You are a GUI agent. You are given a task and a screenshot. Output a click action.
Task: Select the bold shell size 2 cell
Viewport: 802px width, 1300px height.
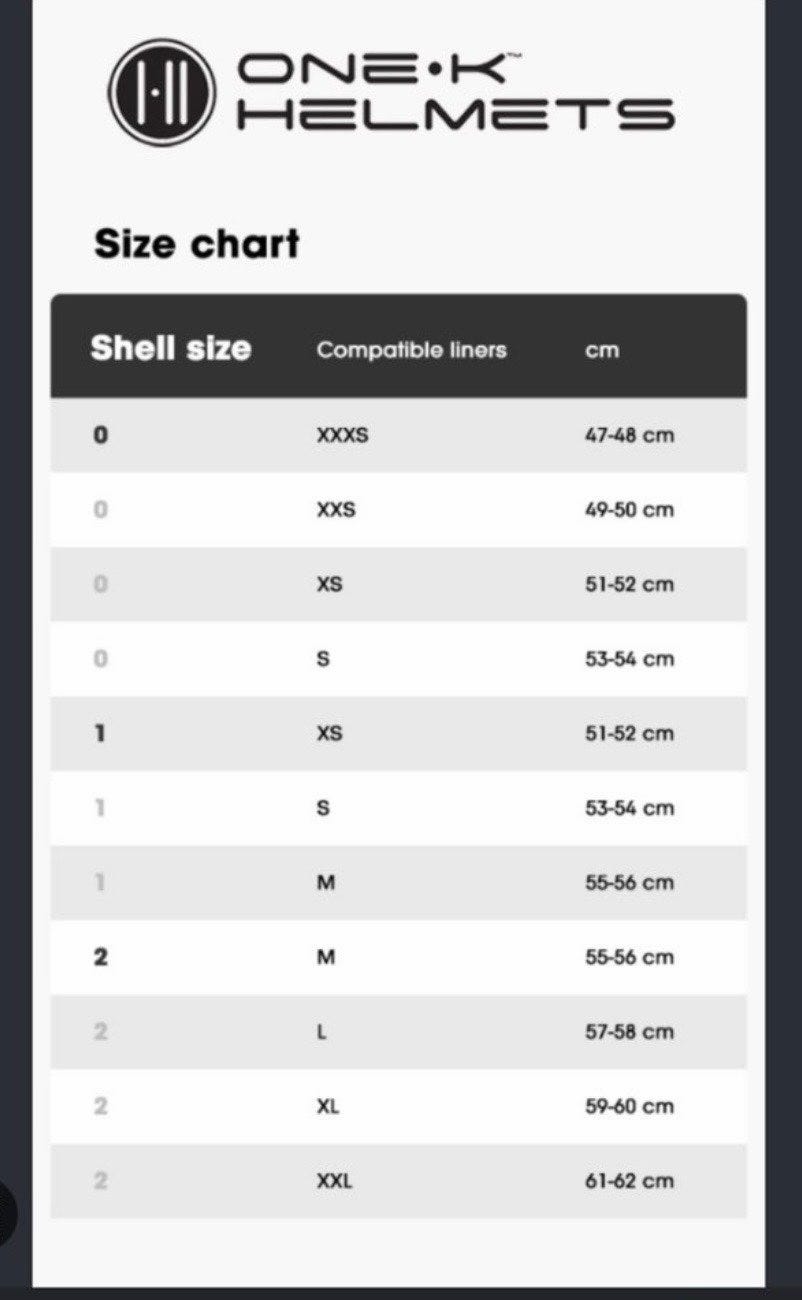tap(100, 957)
